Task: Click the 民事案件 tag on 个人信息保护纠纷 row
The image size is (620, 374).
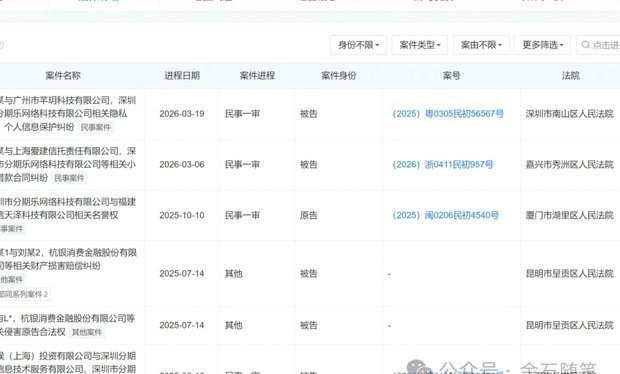Action: tap(96, 127)
